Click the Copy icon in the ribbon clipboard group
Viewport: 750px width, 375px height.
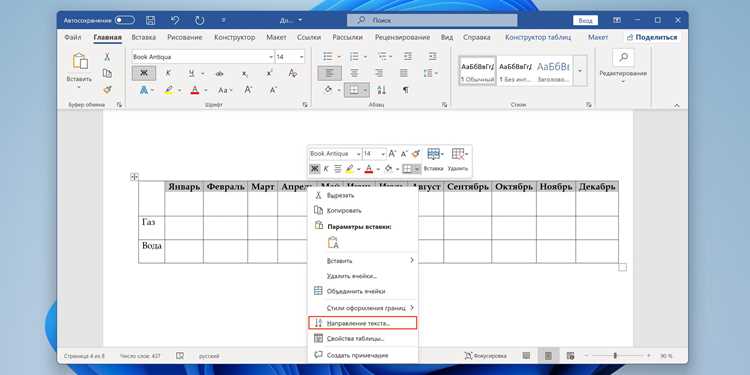(107, 73)
